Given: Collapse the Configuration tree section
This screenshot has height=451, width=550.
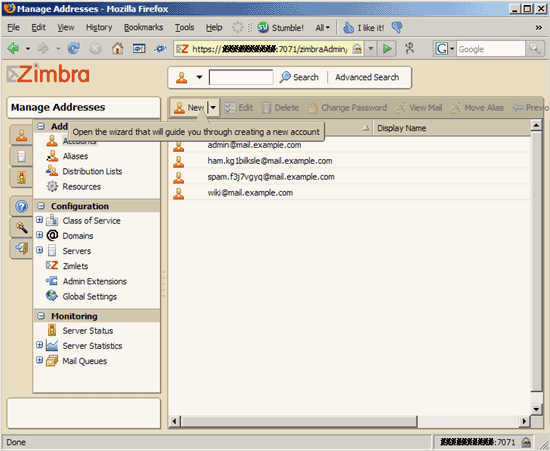Looking at the screenshot, I should 41,206.
